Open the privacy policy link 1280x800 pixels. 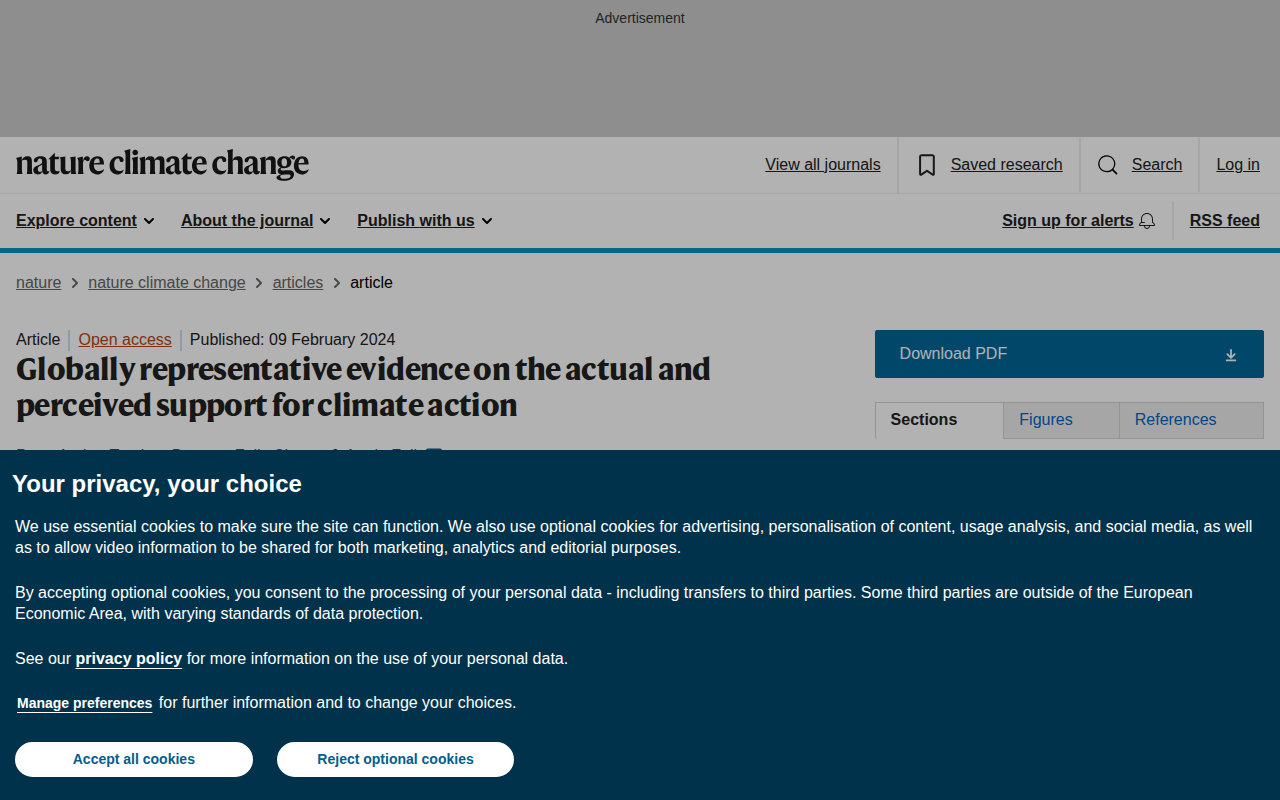pyautogui.click(x=129, y=658)
